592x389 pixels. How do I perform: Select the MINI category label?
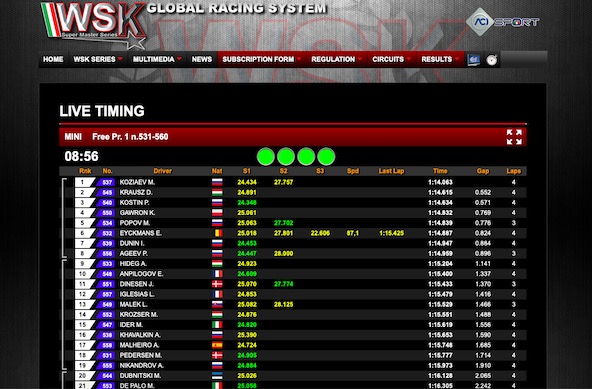pyautogui.click(x=73, y=137)
